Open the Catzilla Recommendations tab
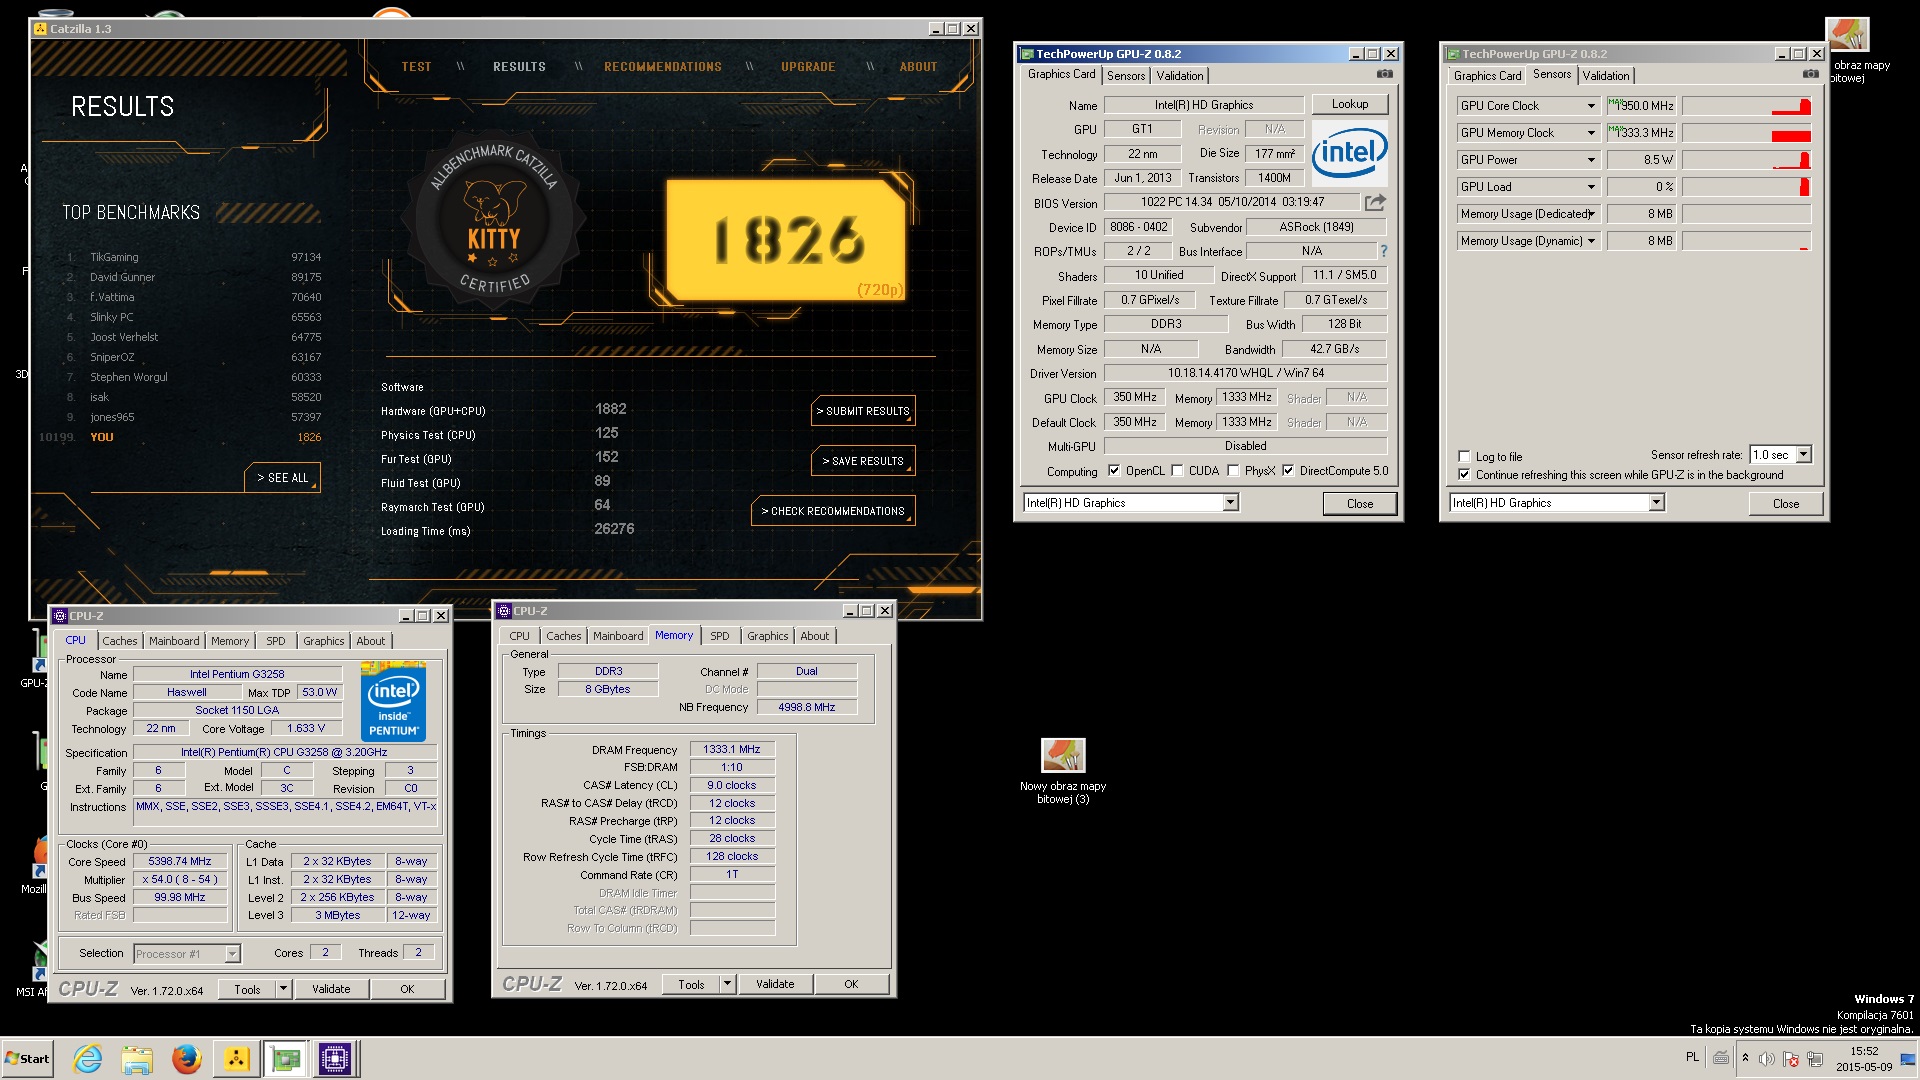The height and width of the screenshot is (1080, 1920). coord(662,67)
